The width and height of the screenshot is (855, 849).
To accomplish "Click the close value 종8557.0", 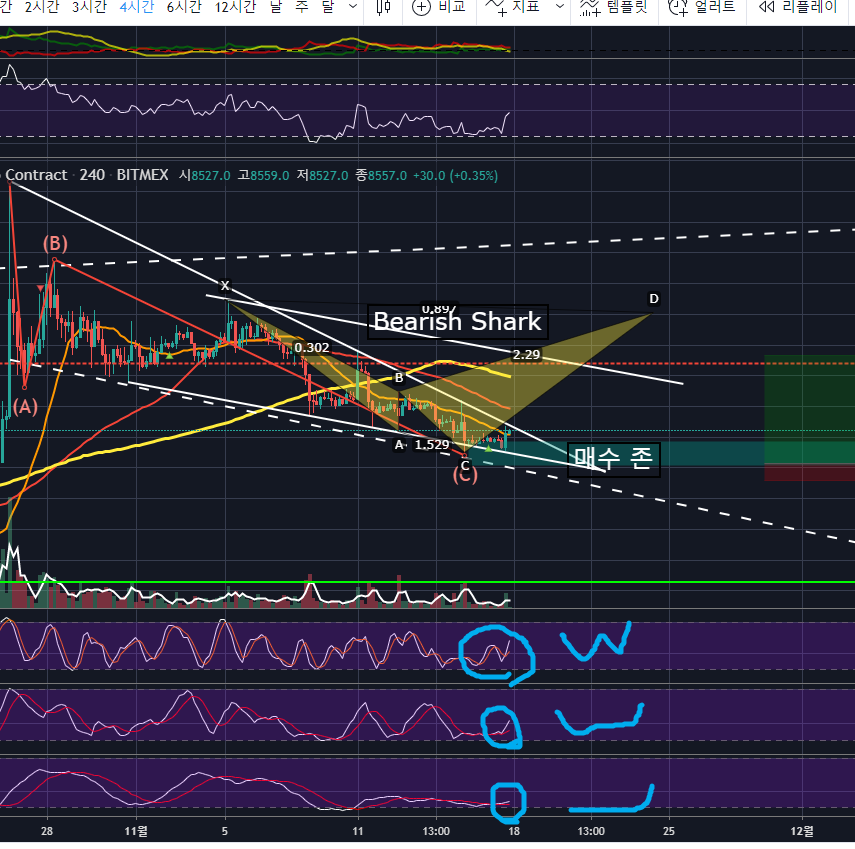I will point(381,176).
